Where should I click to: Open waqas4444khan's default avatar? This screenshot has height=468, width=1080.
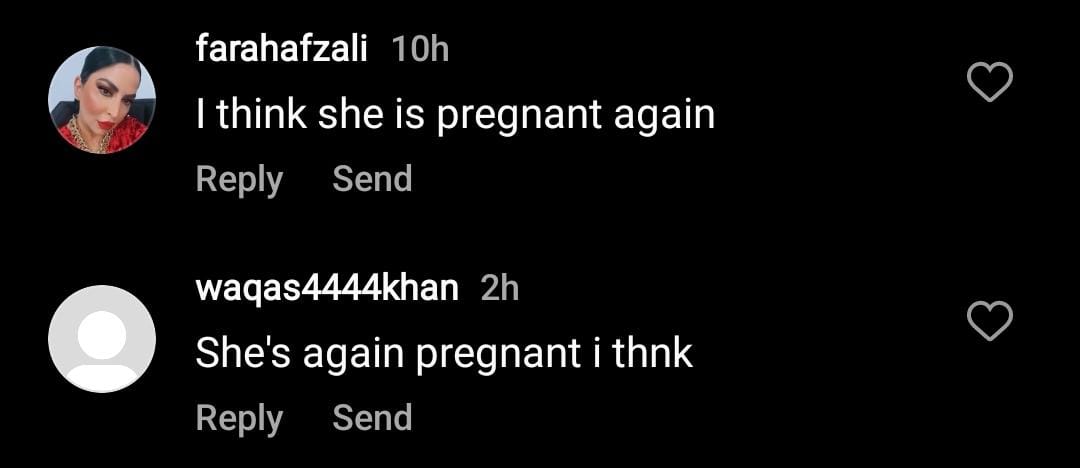coord(102,339)
